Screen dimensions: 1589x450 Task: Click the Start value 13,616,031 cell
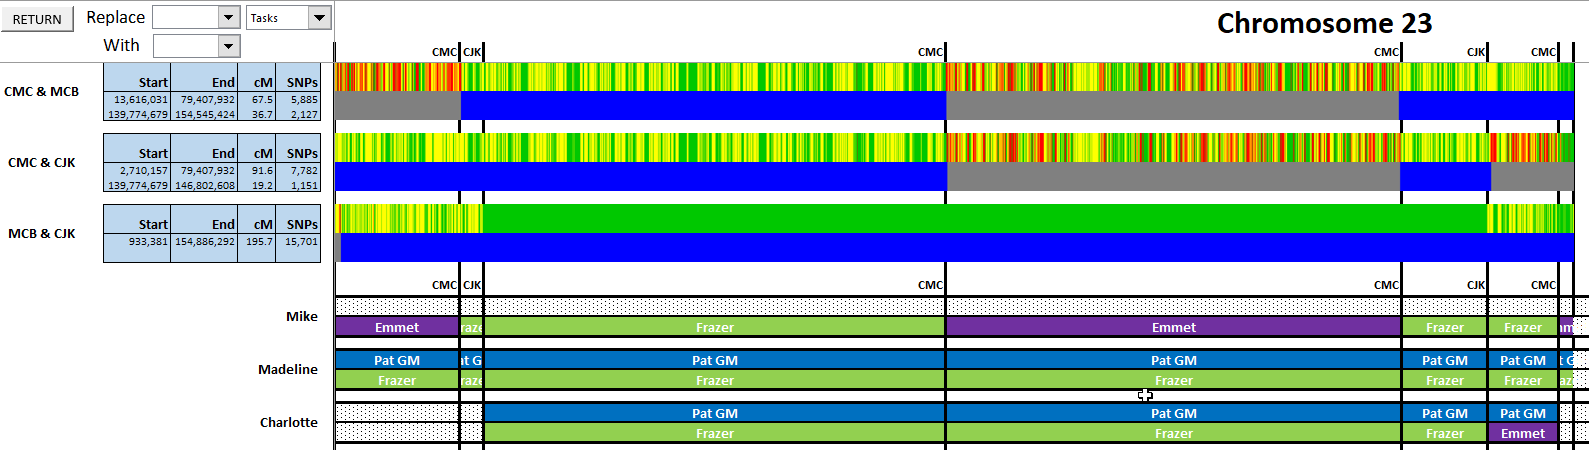(139, 100)
